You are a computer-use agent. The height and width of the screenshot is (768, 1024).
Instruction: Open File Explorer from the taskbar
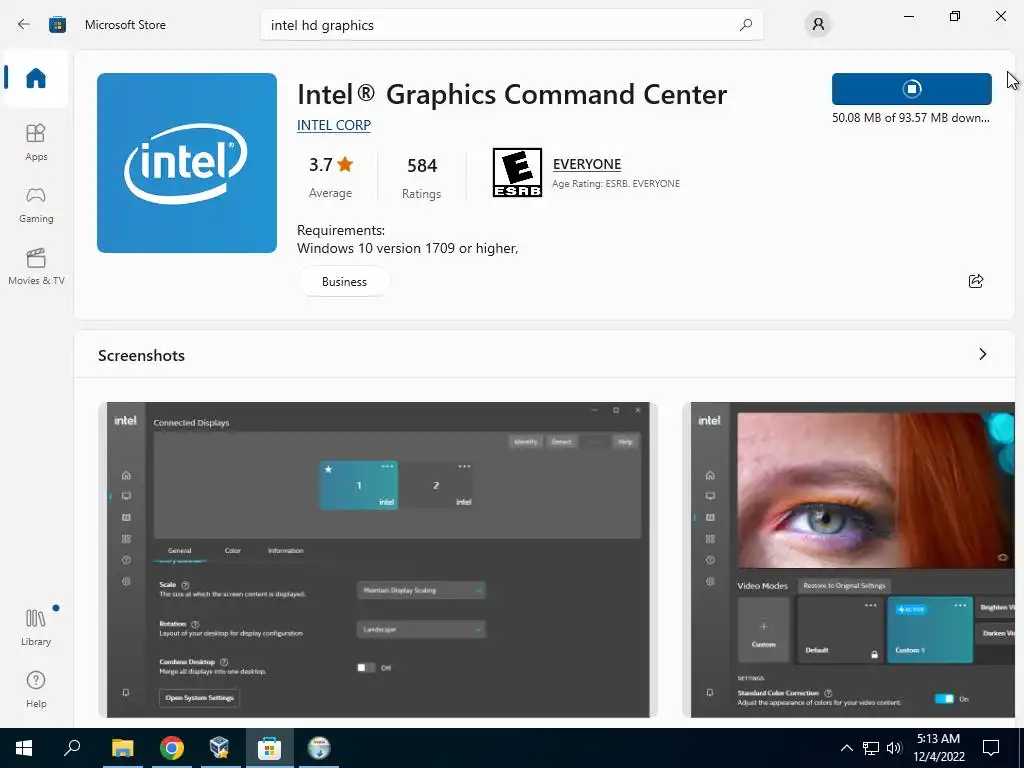tap(122, 748)
